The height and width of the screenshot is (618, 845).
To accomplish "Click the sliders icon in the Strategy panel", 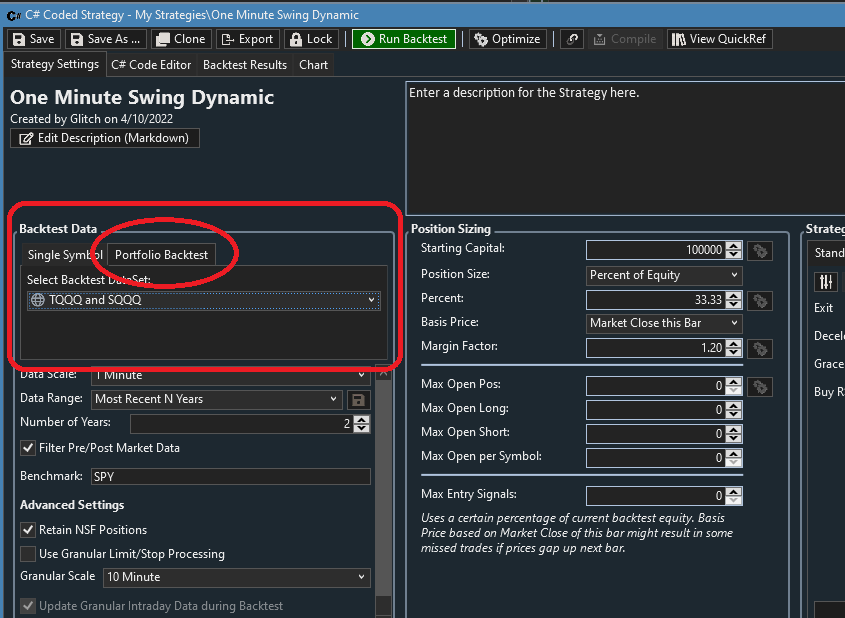I will [x=826, y=281].
